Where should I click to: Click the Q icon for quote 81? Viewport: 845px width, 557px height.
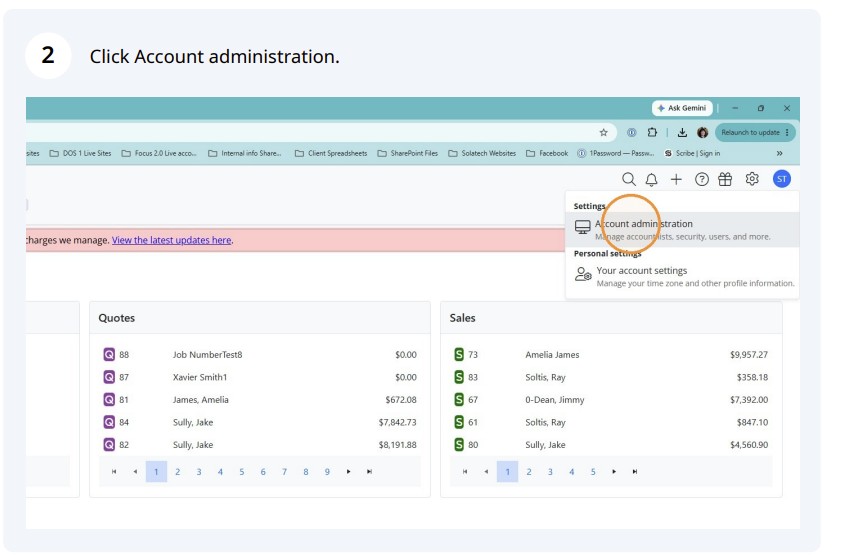[x=109, y=400]
